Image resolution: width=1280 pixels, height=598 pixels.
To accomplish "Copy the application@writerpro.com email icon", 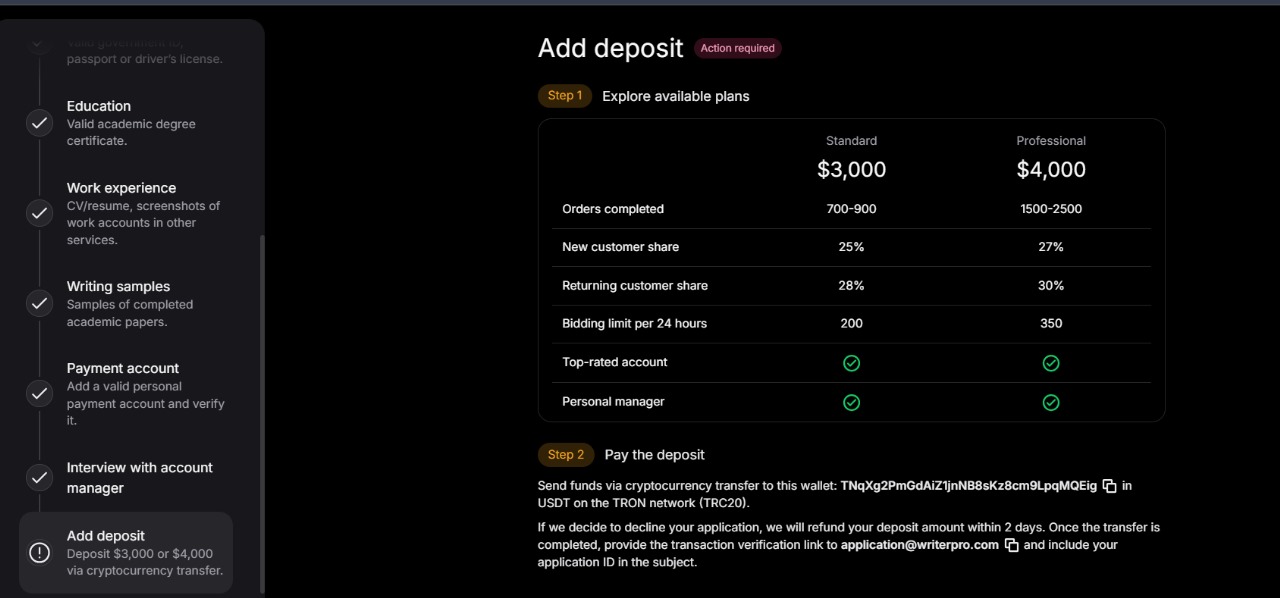I will [x=1011, y=545].
